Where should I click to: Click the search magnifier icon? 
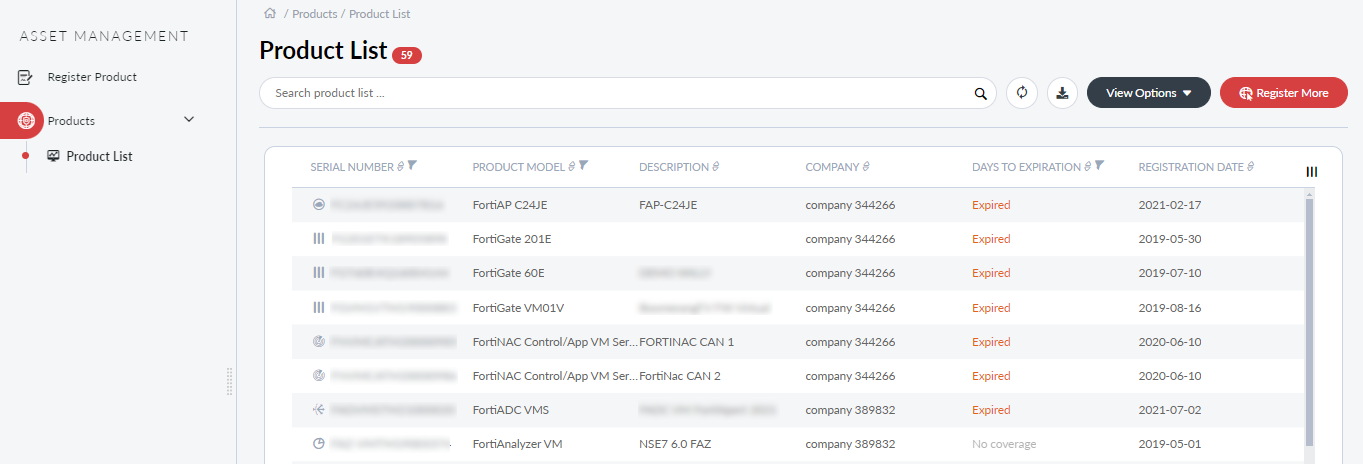(981, 94)
